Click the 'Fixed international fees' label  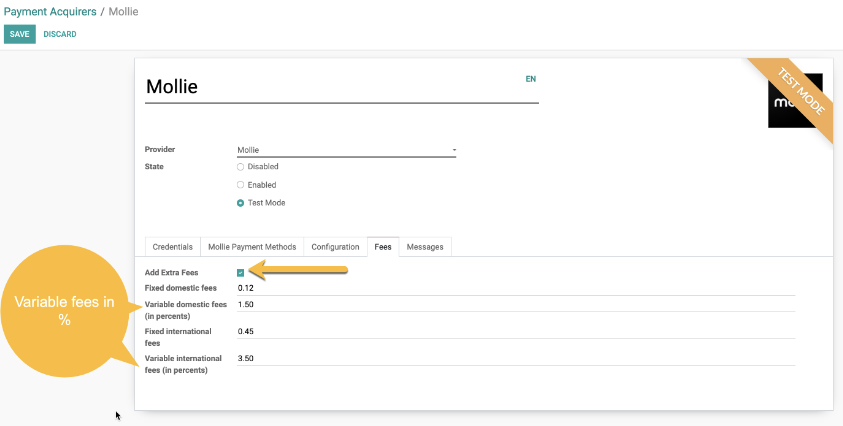(178, 337)
